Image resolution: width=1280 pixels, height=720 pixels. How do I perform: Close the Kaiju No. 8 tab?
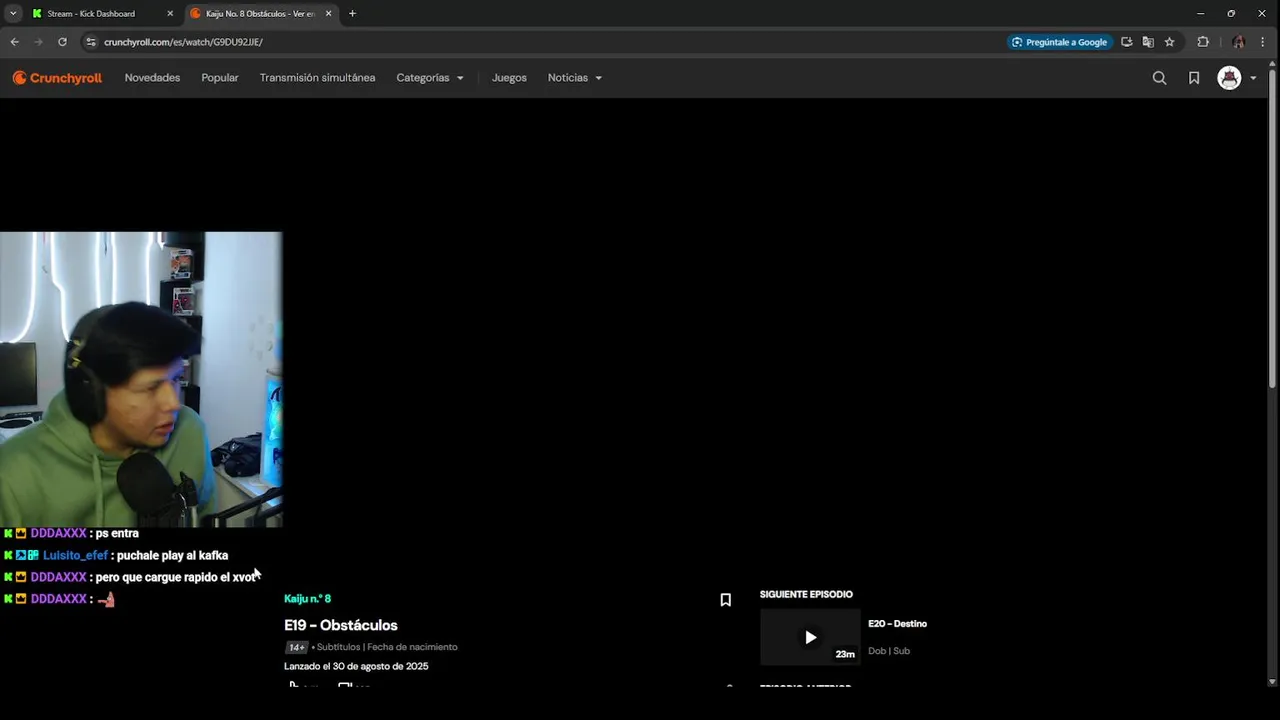point(328,14)
